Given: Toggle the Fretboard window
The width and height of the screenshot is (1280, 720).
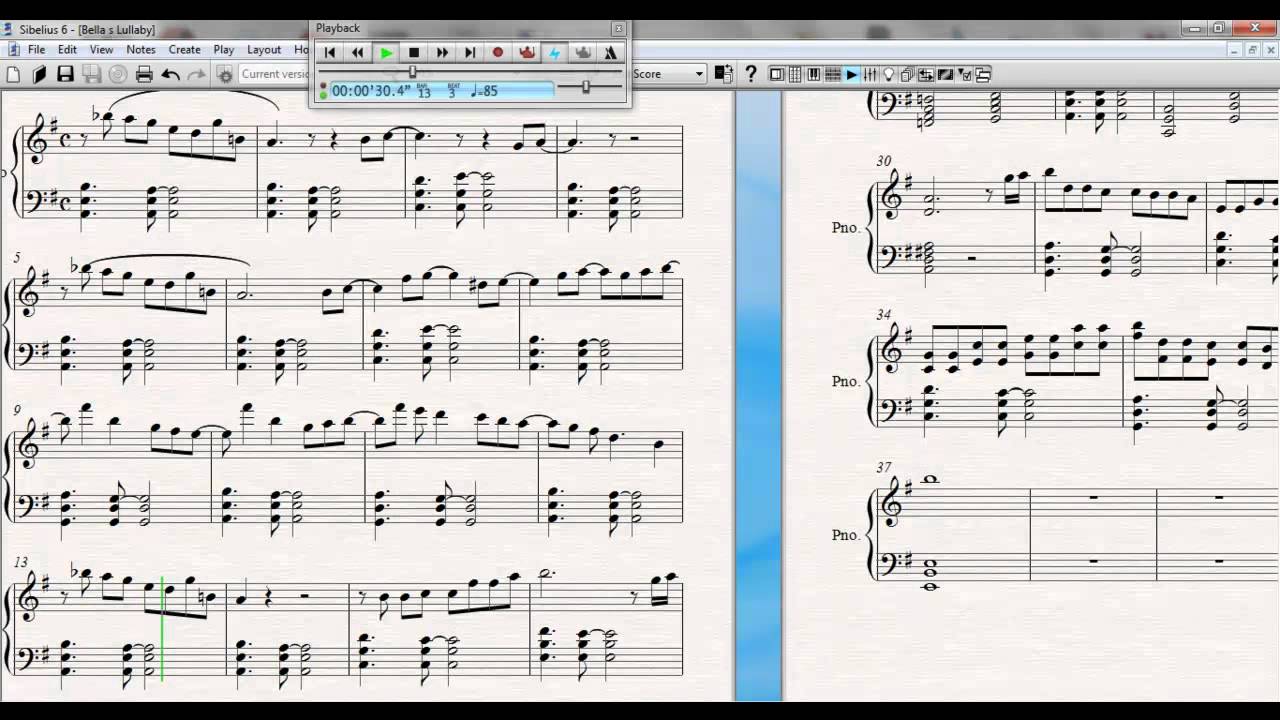Looking at the screenshot, I should (x=832, y=74).
